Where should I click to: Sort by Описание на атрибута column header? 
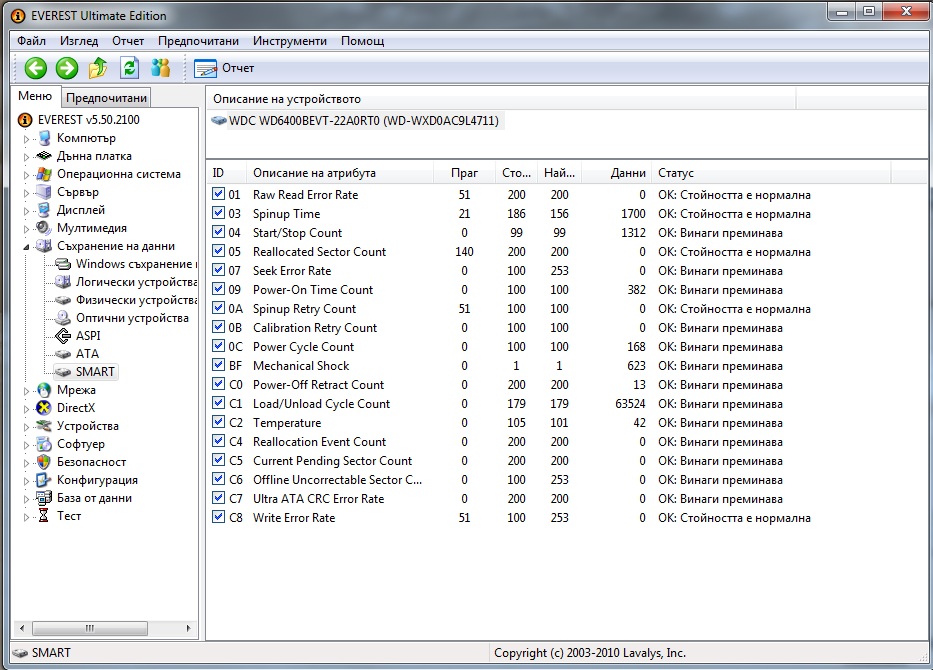click(x=339, y=173)
